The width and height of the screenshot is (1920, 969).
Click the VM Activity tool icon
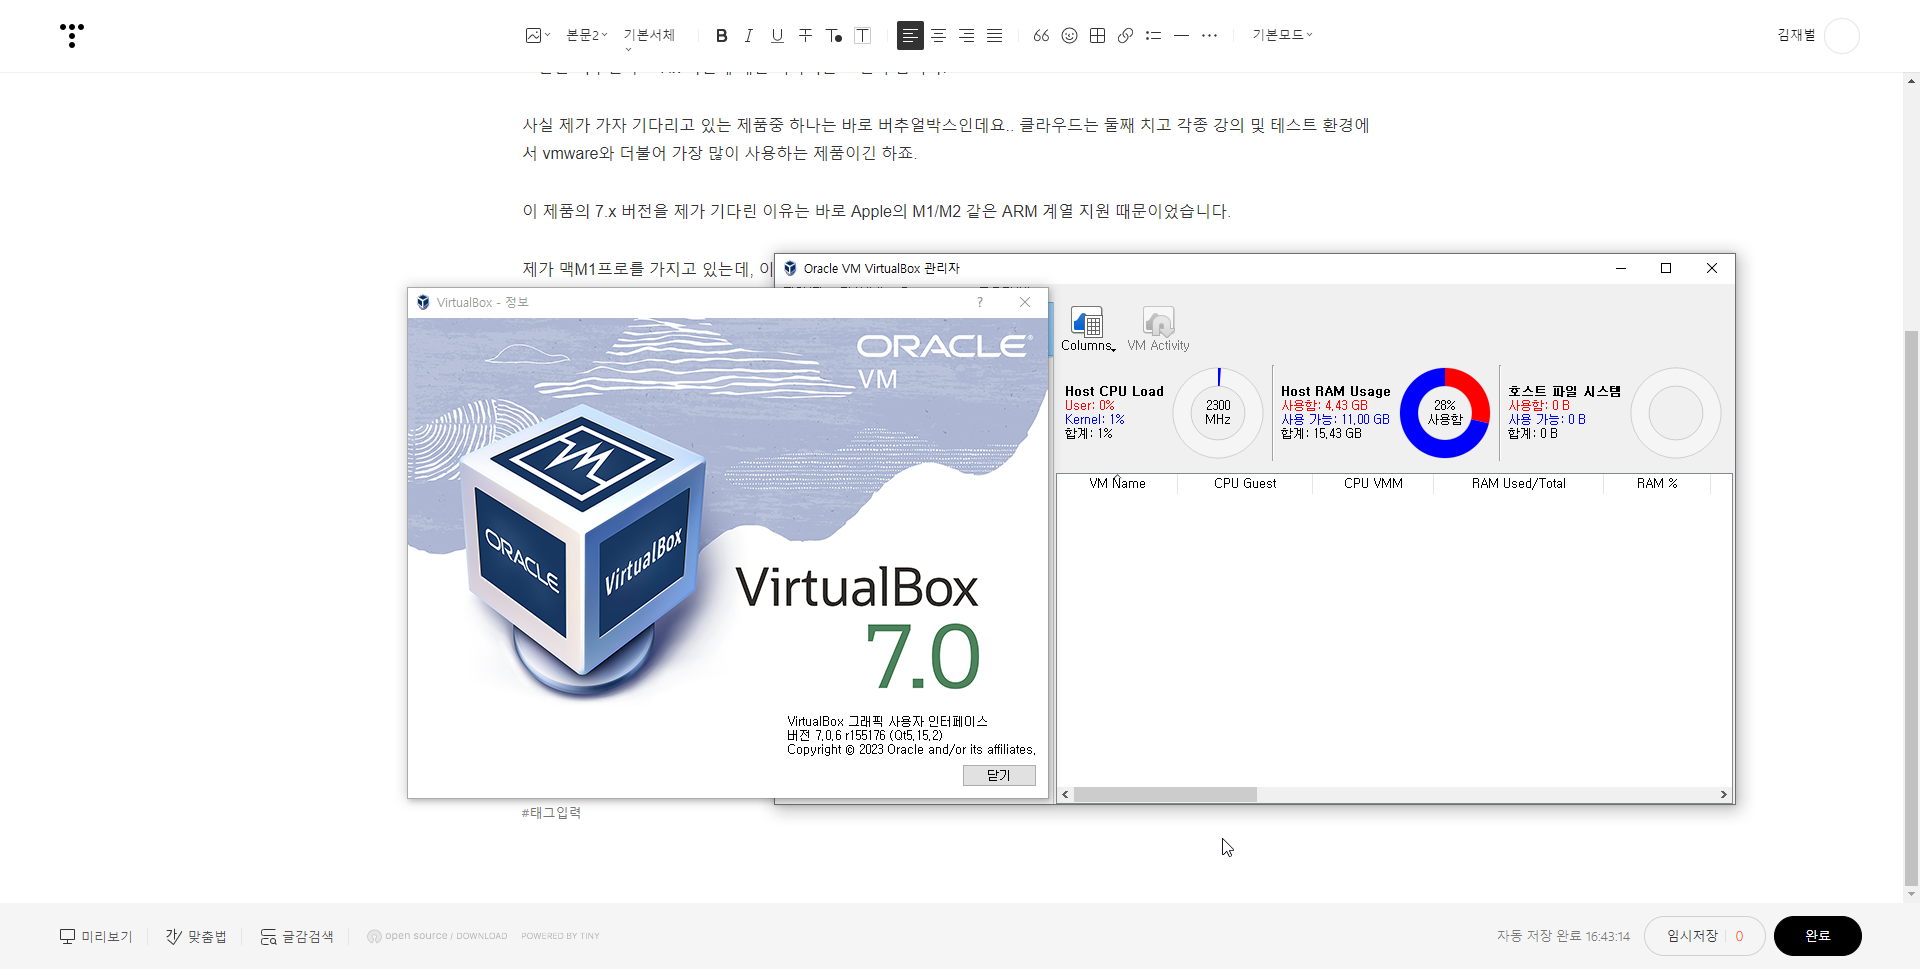[x=1158, y=329]
